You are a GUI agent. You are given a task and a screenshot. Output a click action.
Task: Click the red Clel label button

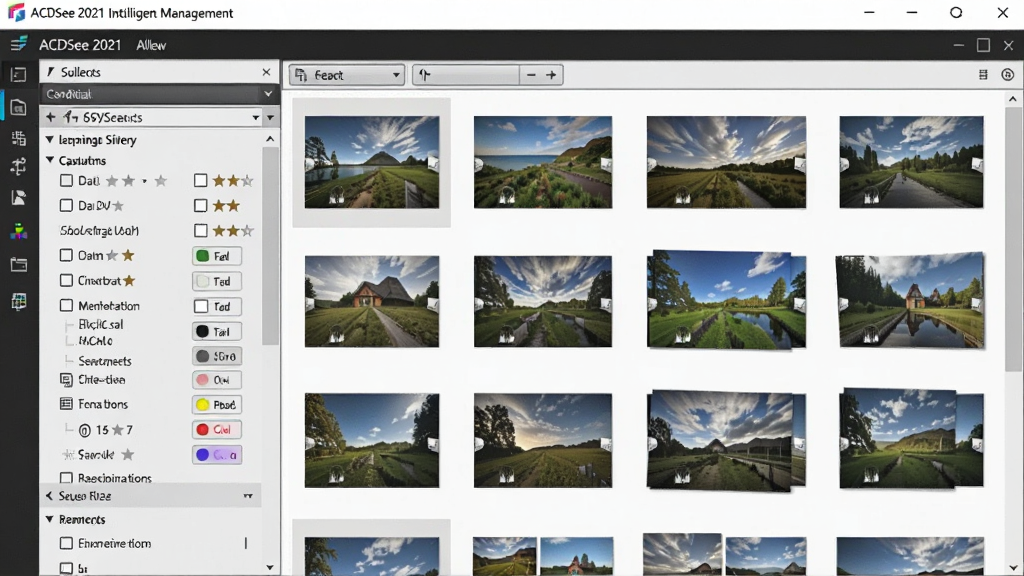[217, 430]
